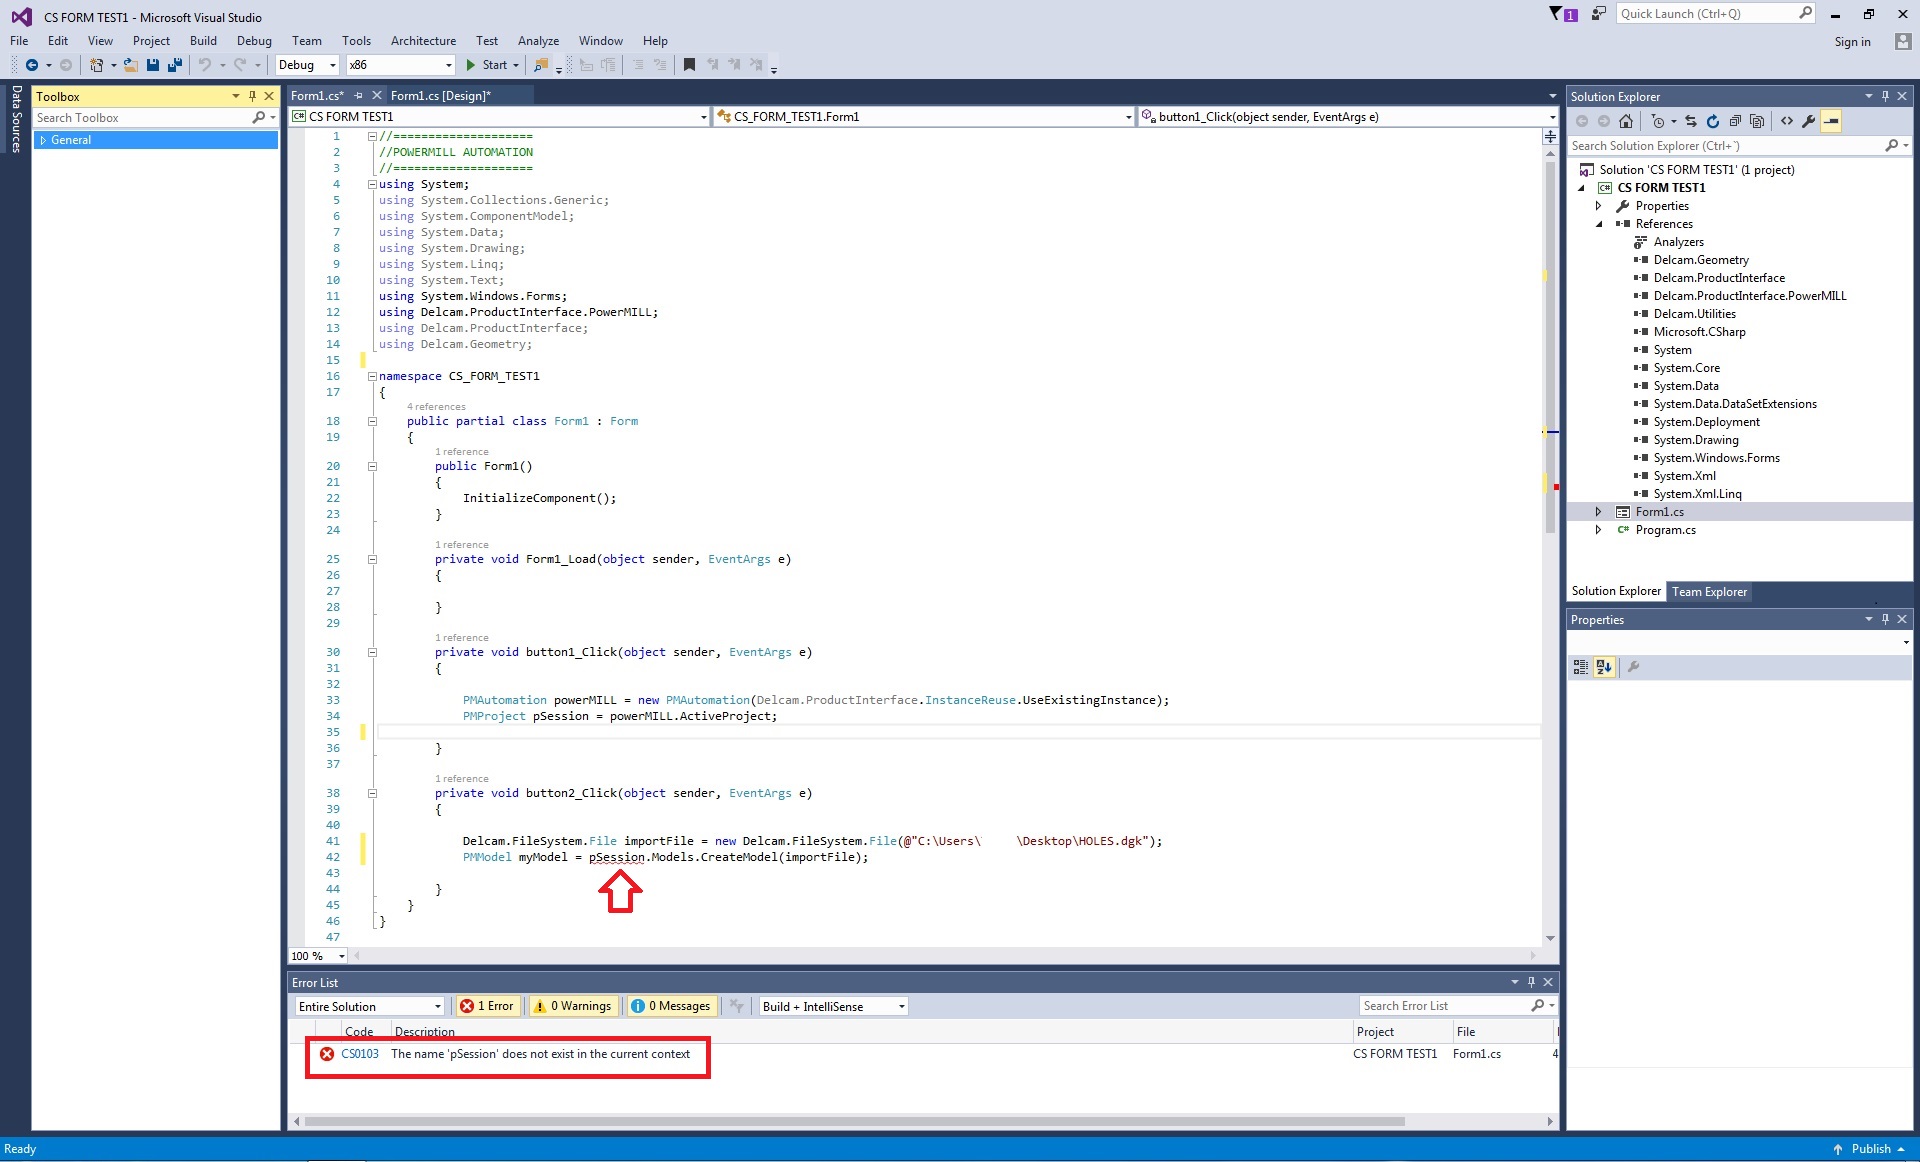Open the Build menu
This screenshot has height=1162, width=1920.
click(x=203, y=41)
